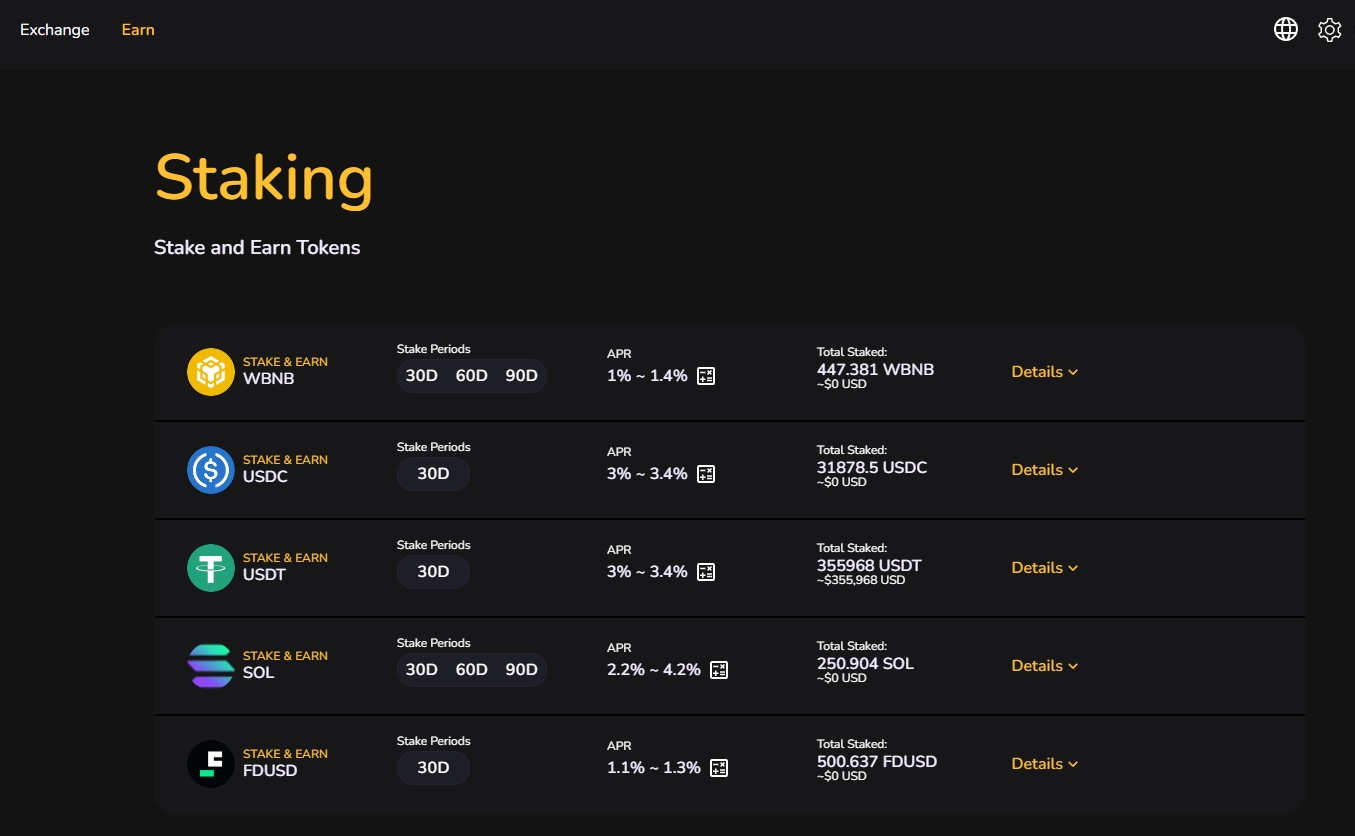Expand Details for the FDUSD pool

point(1044,764)
